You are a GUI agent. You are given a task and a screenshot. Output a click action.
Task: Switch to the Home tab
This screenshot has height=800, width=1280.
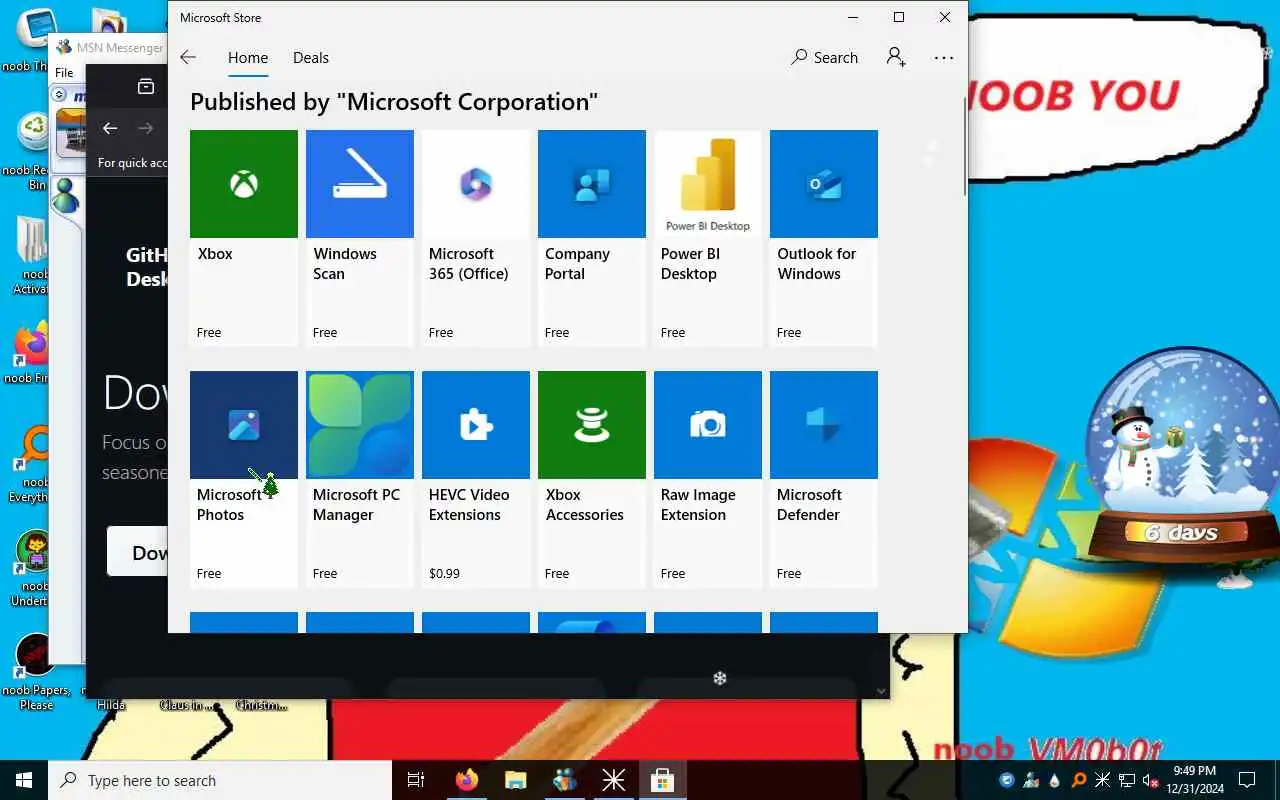[x=248, y=58]
